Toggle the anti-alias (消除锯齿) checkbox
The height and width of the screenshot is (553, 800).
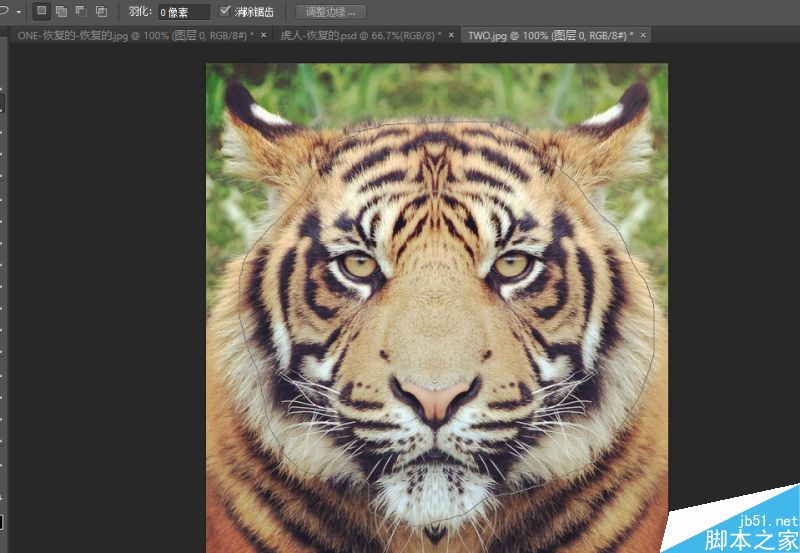tap(224, 11)
